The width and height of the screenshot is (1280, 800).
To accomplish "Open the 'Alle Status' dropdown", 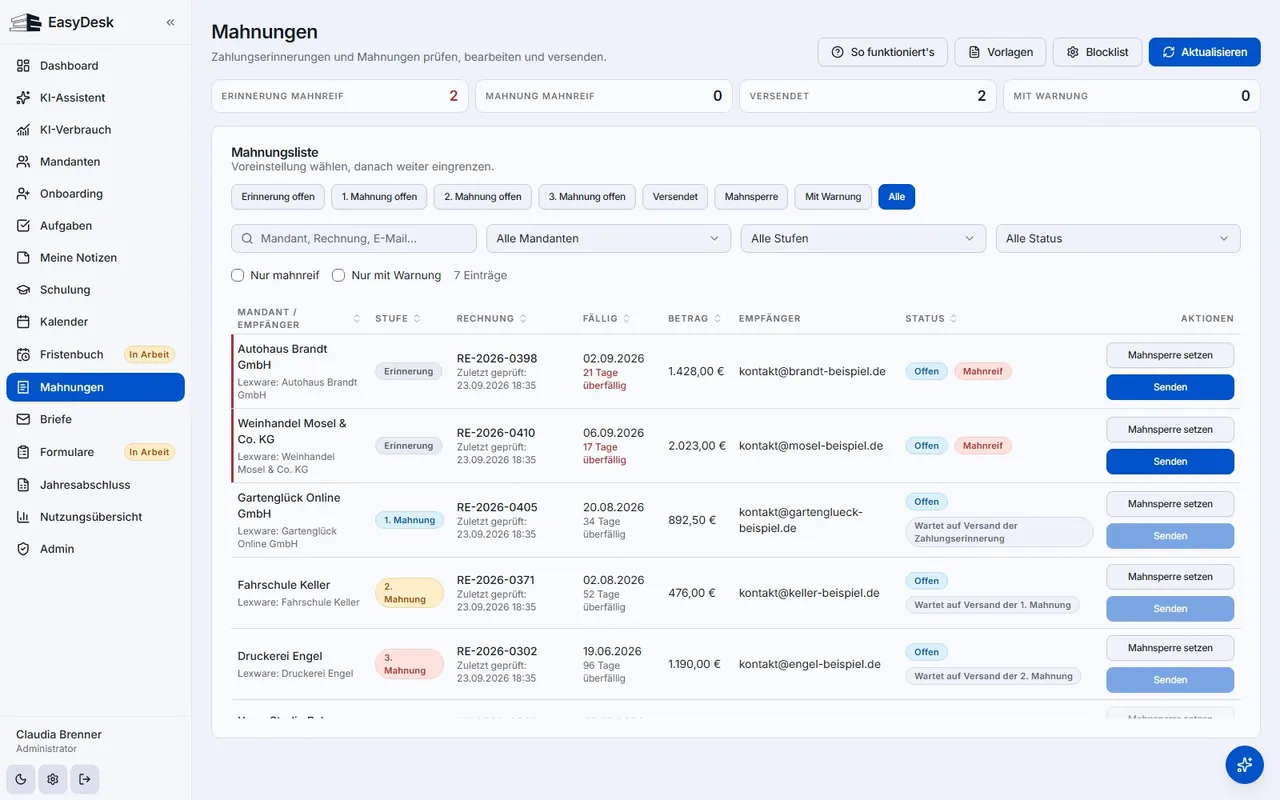I will coord(1118,238).
